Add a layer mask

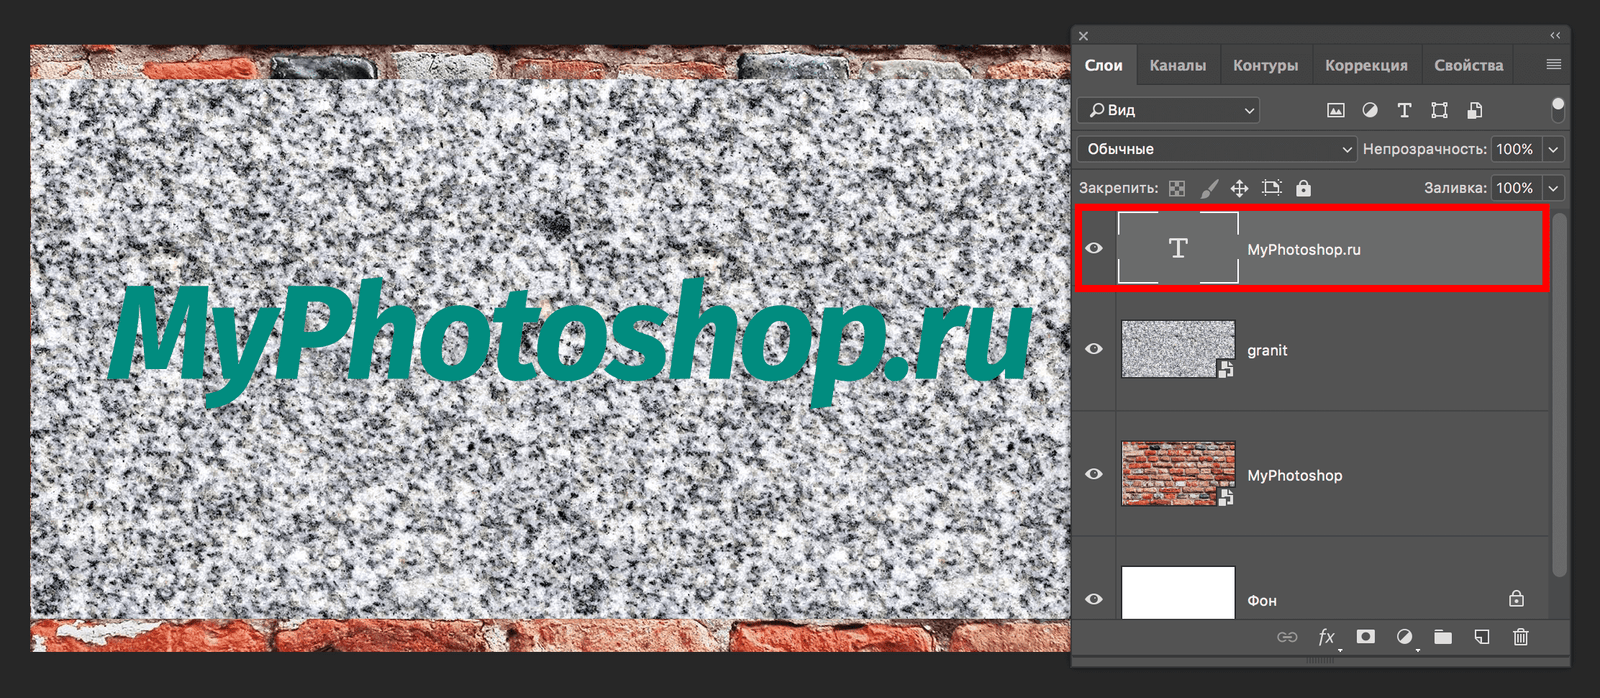pyautogui.click(x=1365, y=637)
